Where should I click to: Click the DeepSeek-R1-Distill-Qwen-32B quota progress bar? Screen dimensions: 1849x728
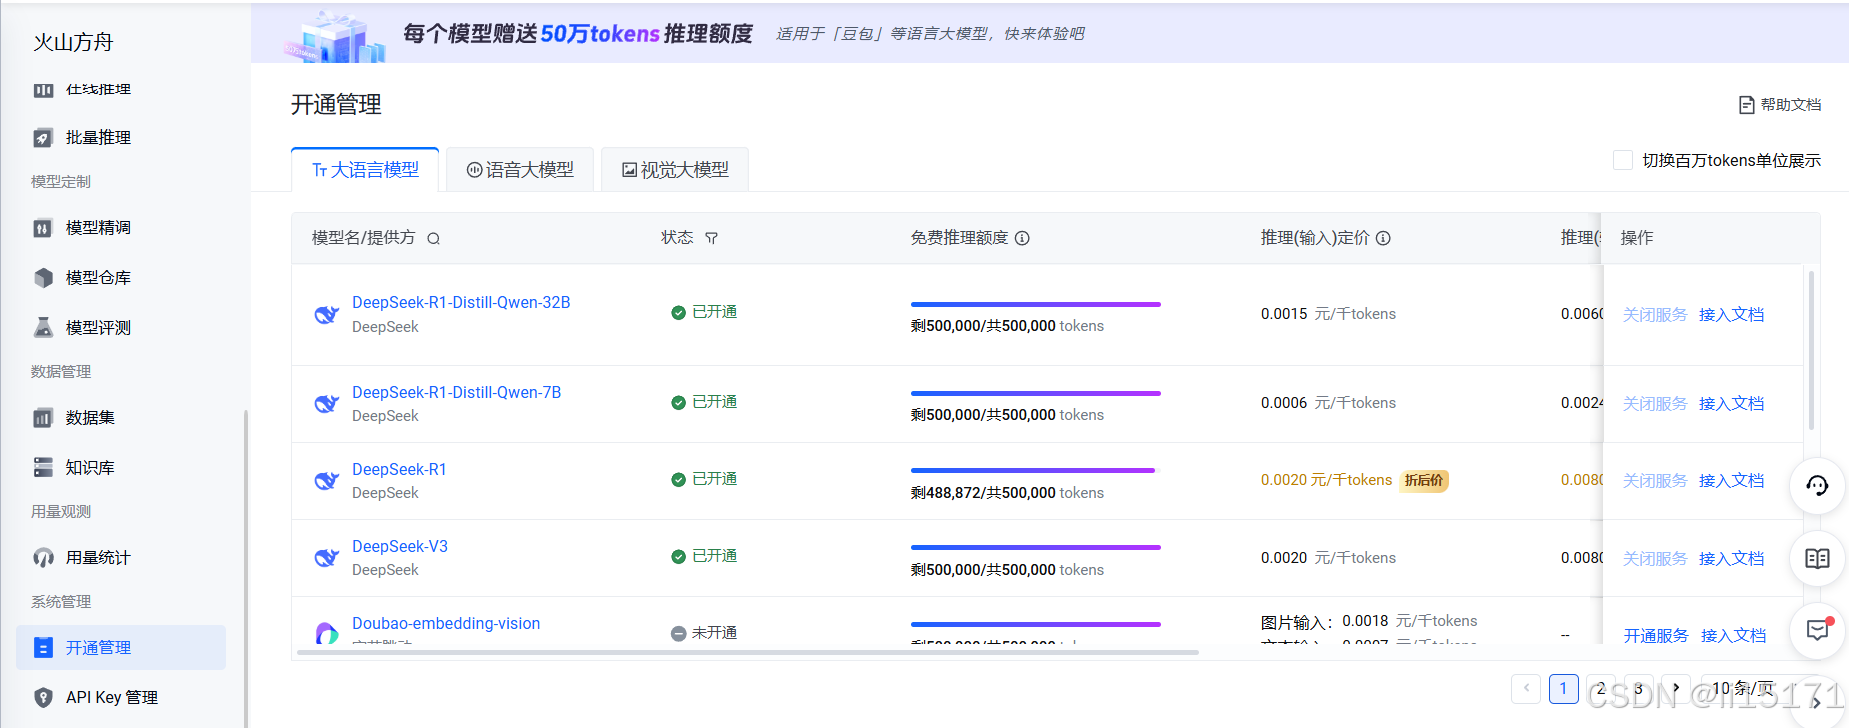(x=1036, y=304)
